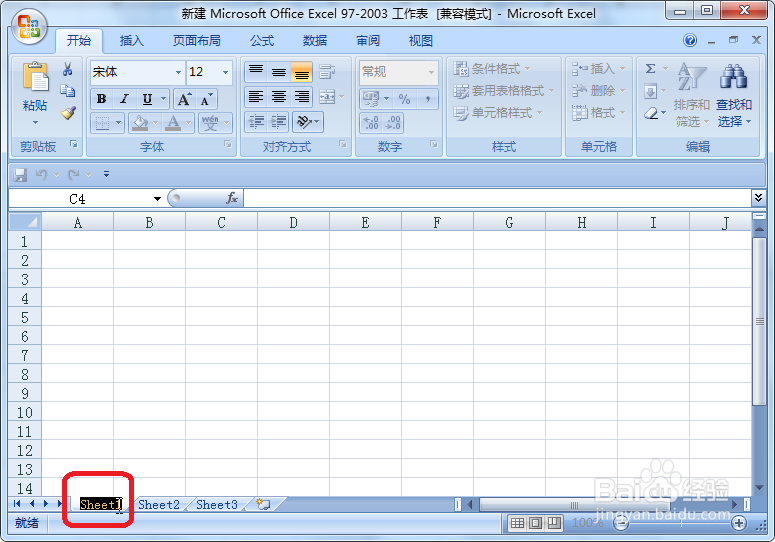Select the Format Painter brush
This screenshot has width=775, height=542.
68,114
